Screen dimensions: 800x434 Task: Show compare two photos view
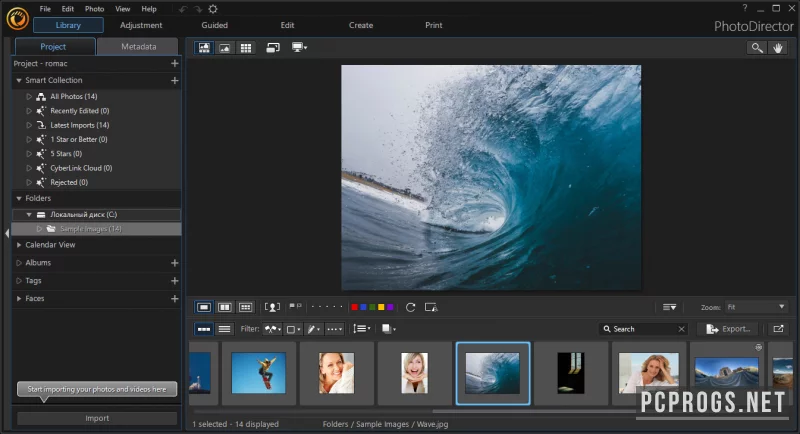pos(224,307)
